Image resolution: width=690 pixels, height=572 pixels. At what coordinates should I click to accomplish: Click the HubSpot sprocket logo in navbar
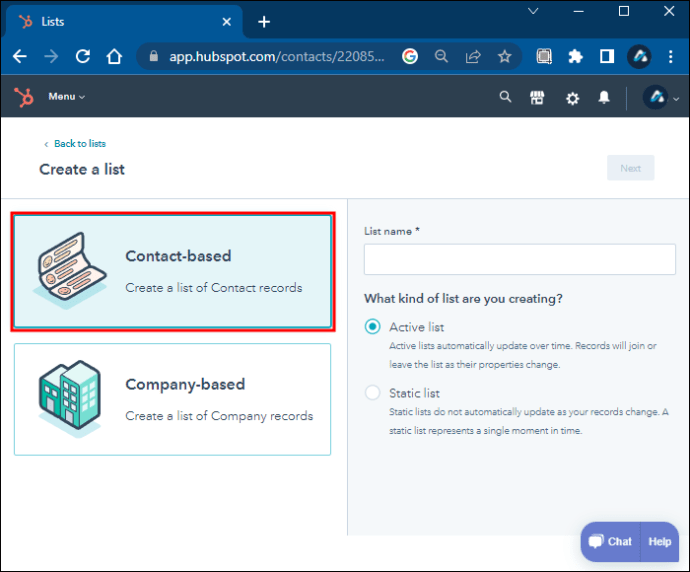pyautogui.click(x=24, y=97)
